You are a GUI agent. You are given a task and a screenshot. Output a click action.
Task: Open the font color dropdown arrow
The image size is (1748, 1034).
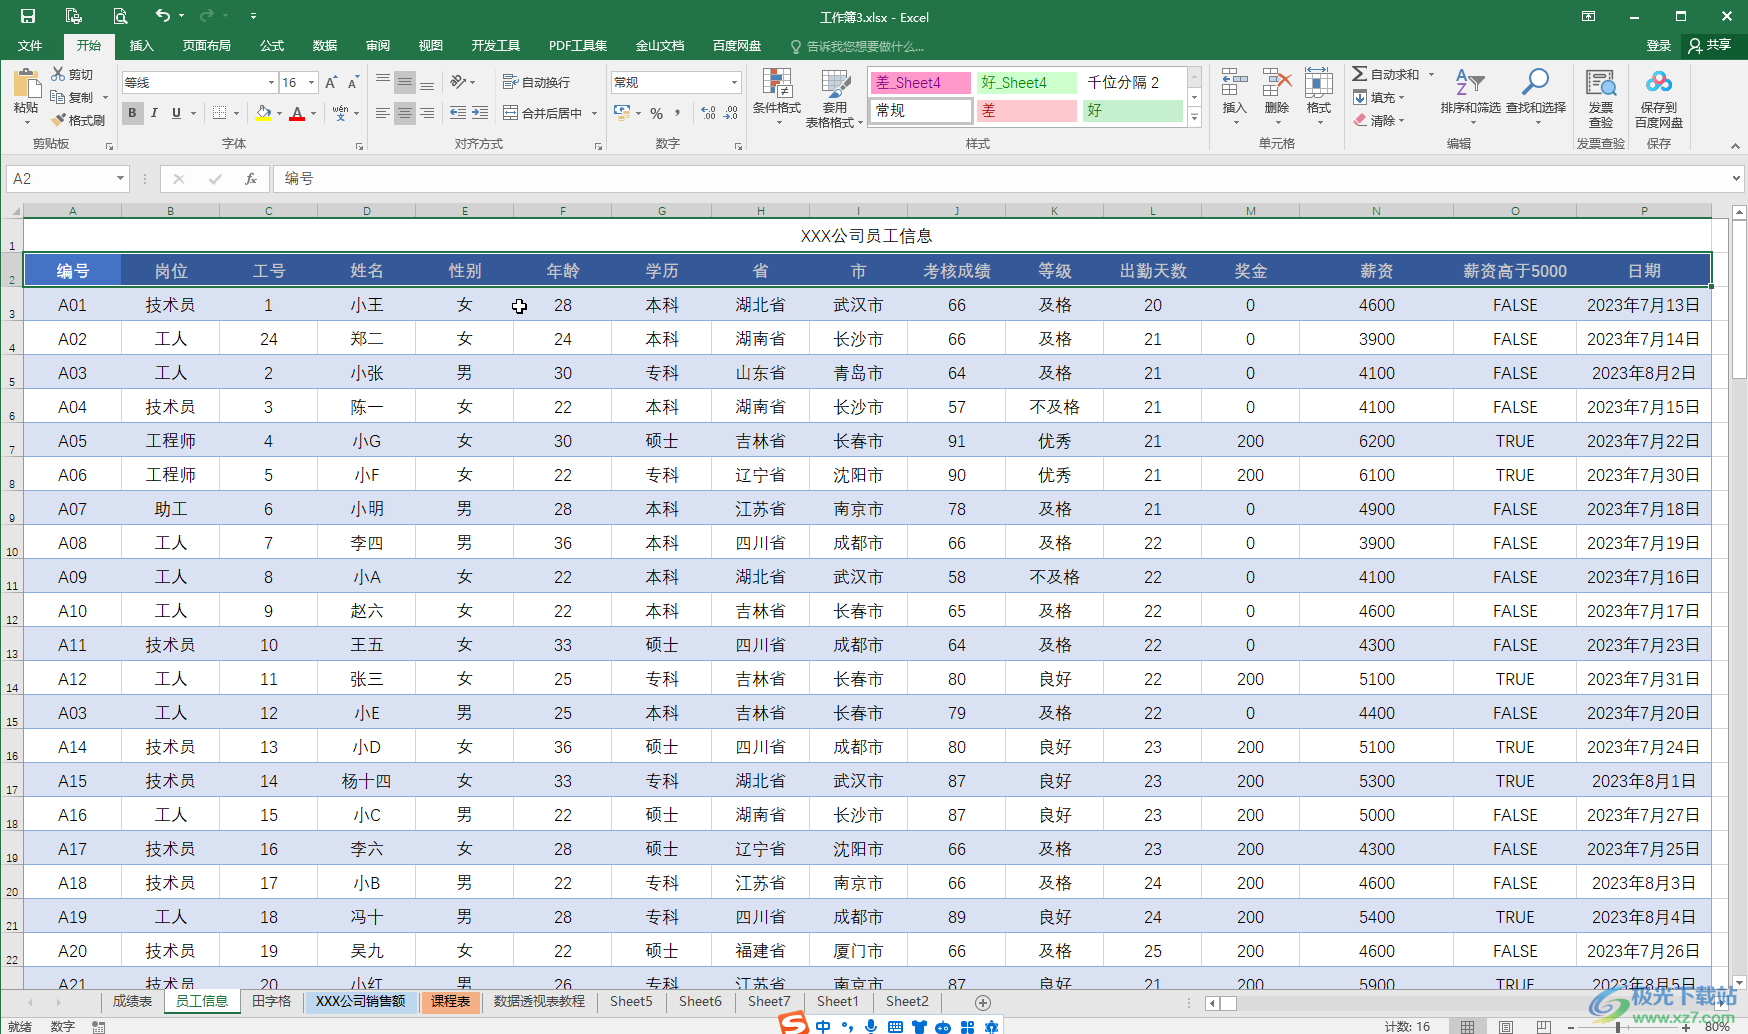point(313,113)
